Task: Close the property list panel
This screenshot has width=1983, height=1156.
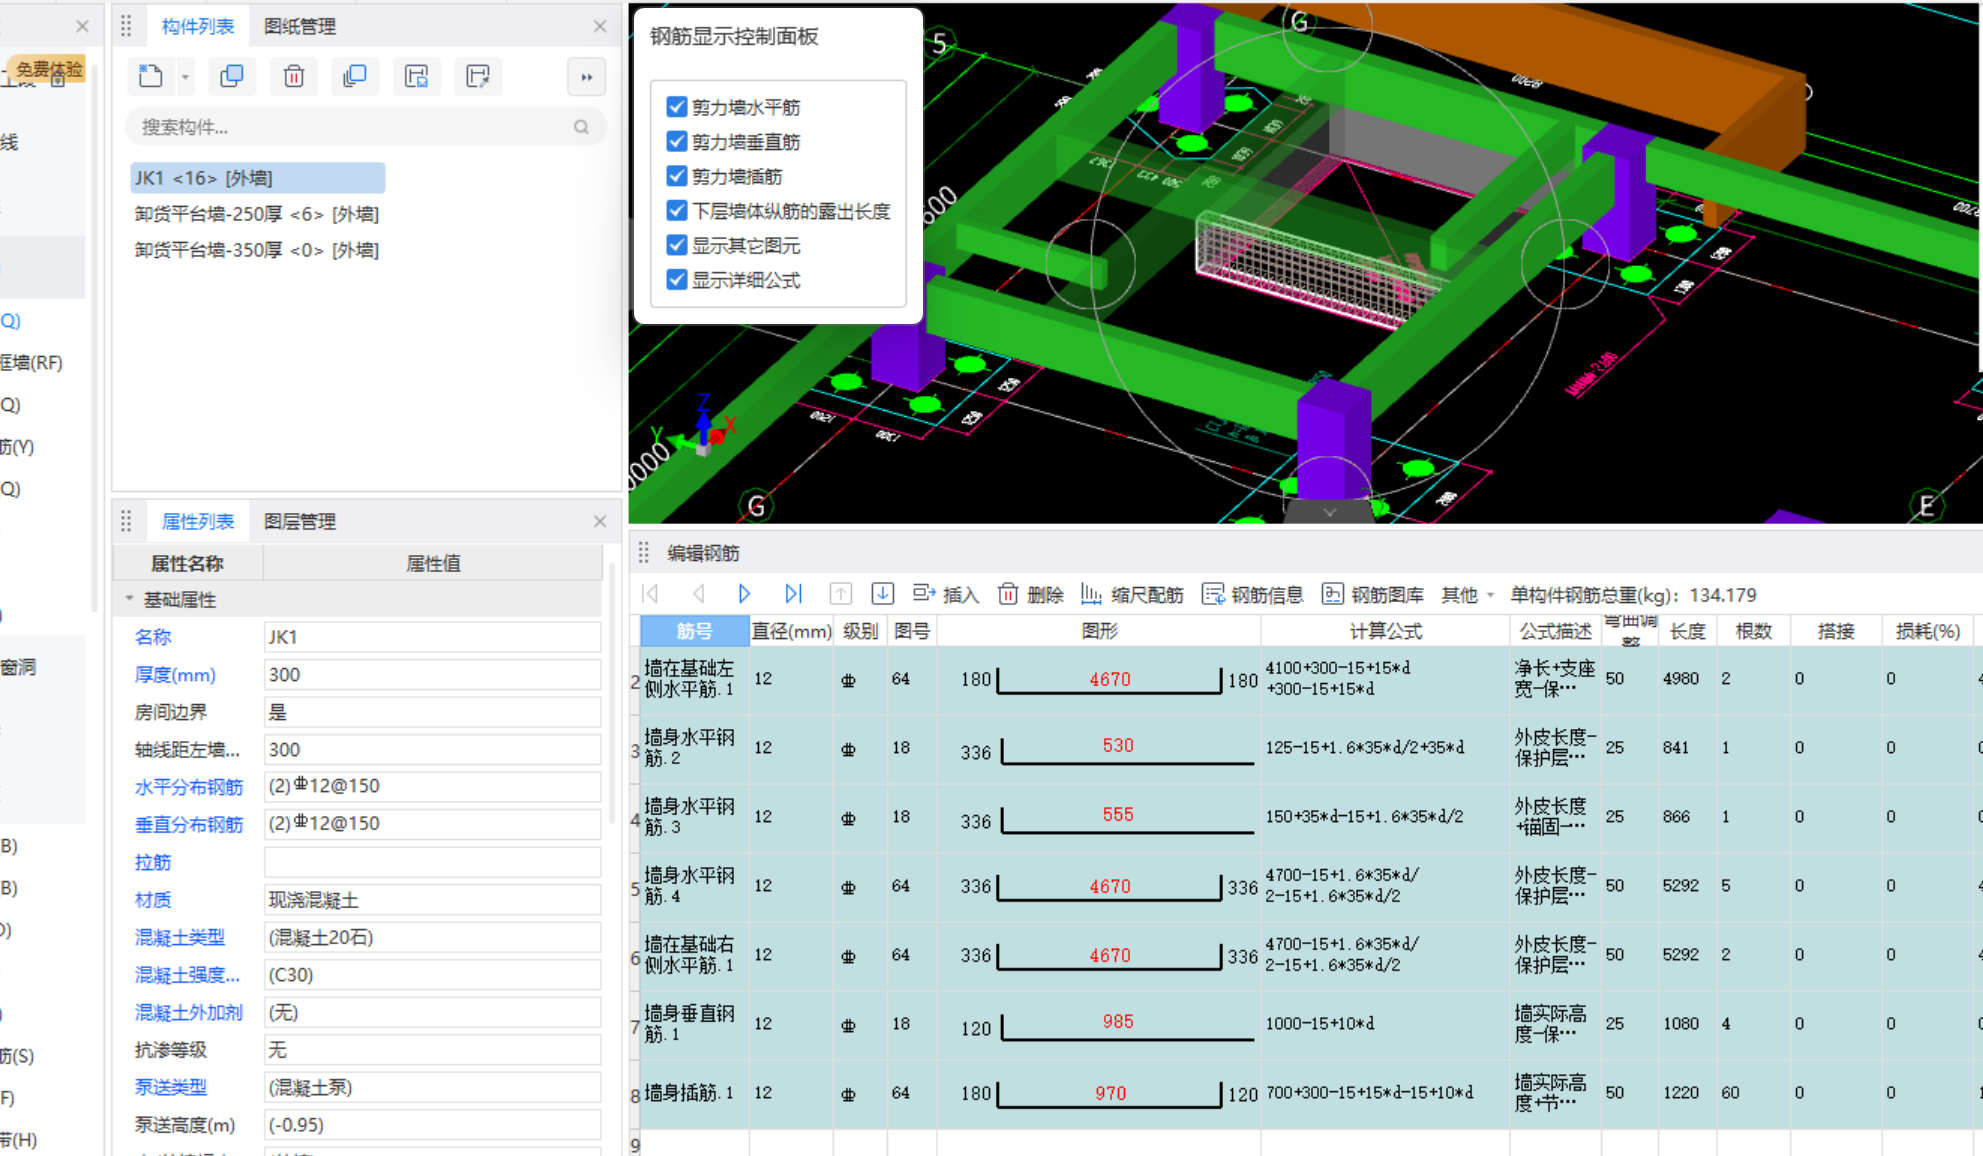Action: 600,521
